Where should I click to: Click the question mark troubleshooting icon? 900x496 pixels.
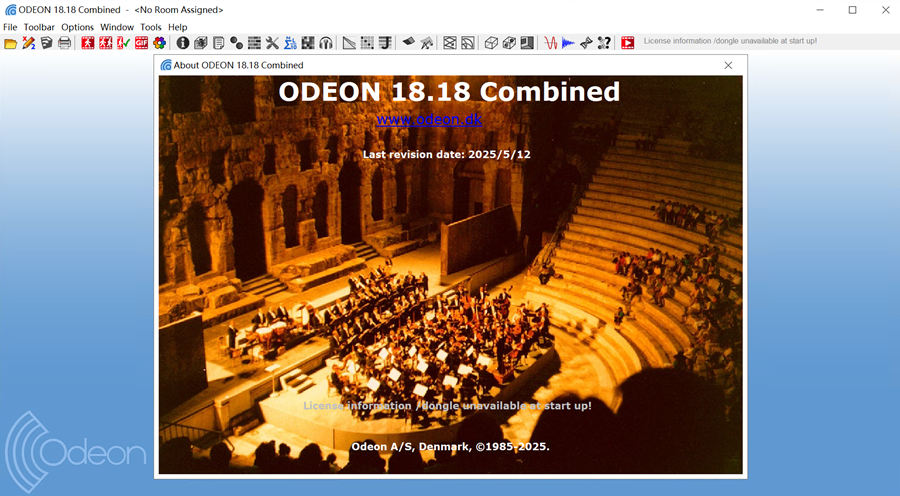(604, 42)
